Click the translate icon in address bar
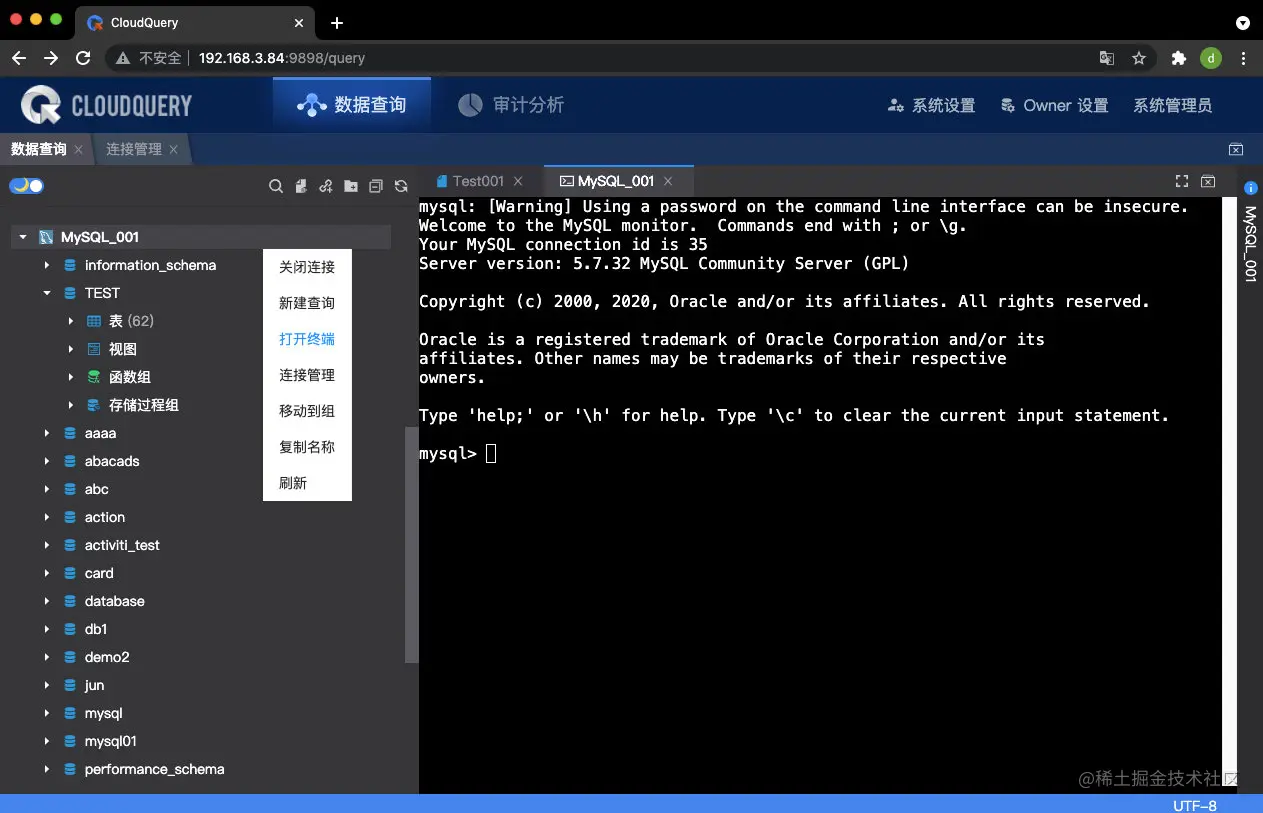Image resolution: width=1263 pixels, height=813 pixels. [x=1107, y=58]
